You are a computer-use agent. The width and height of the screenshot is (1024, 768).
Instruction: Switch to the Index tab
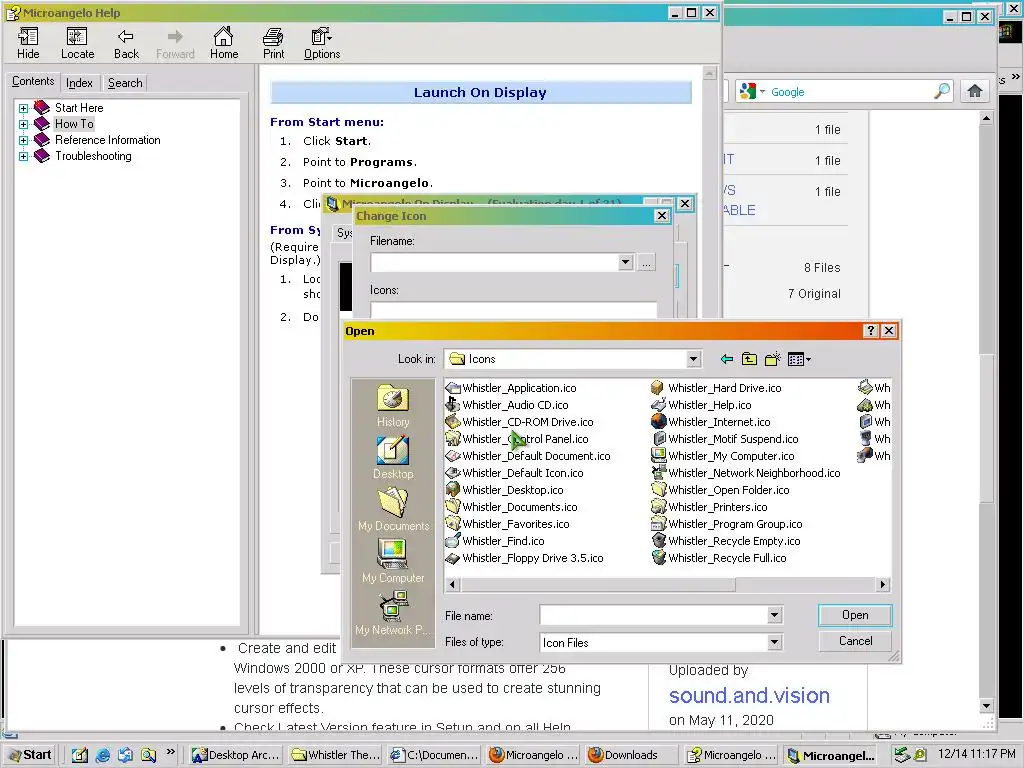pyautogui.click(x=79, y=83)
